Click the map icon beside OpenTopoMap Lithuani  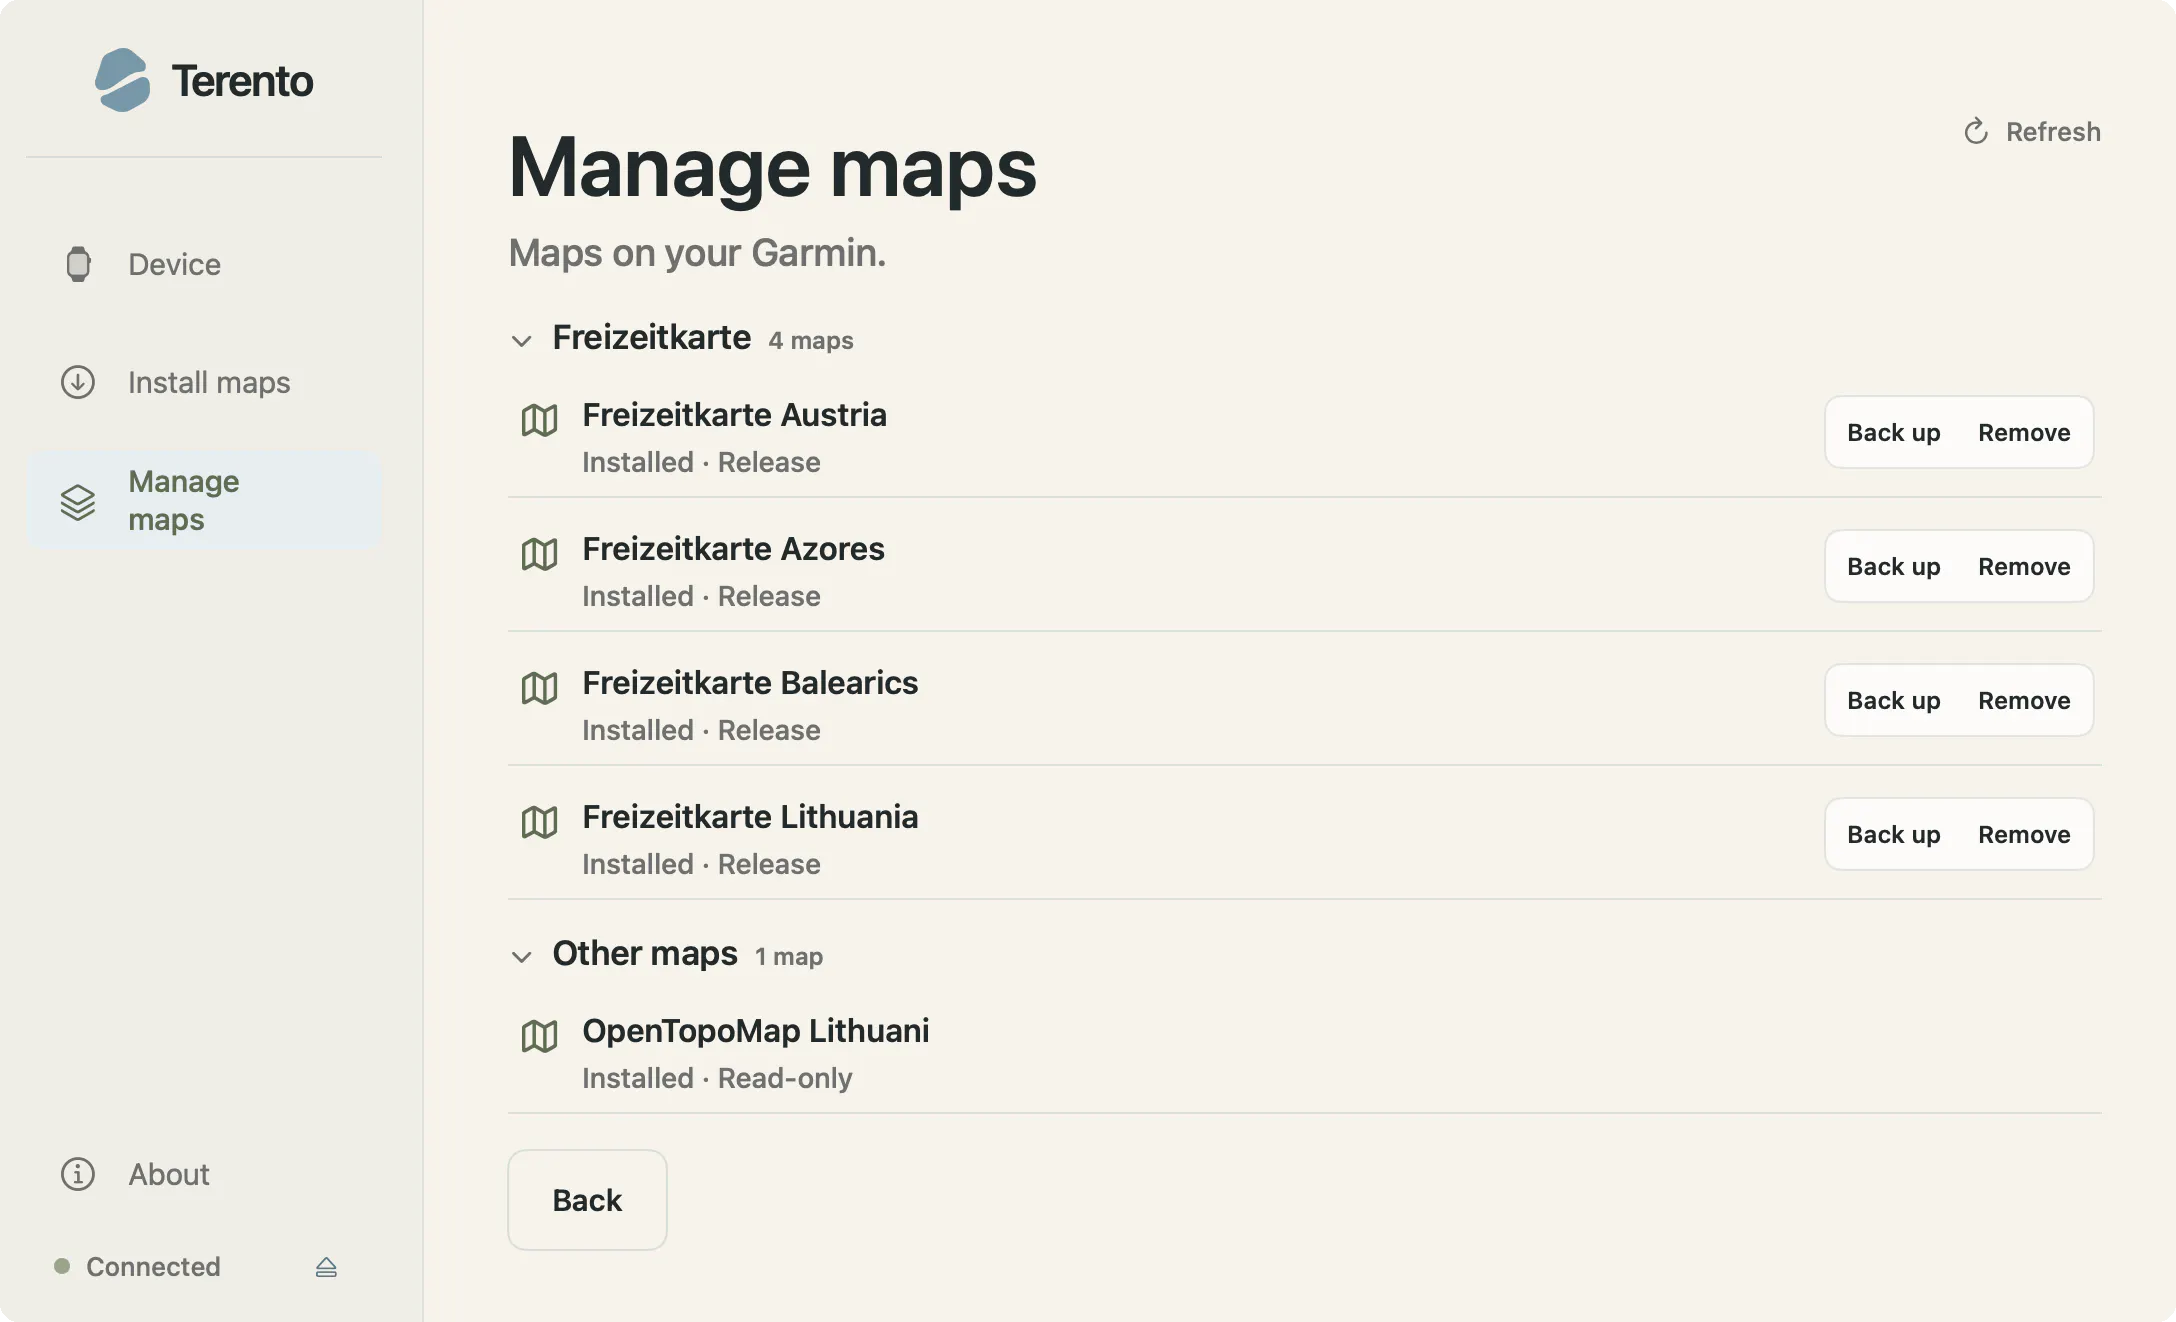tap(539, 1036)
